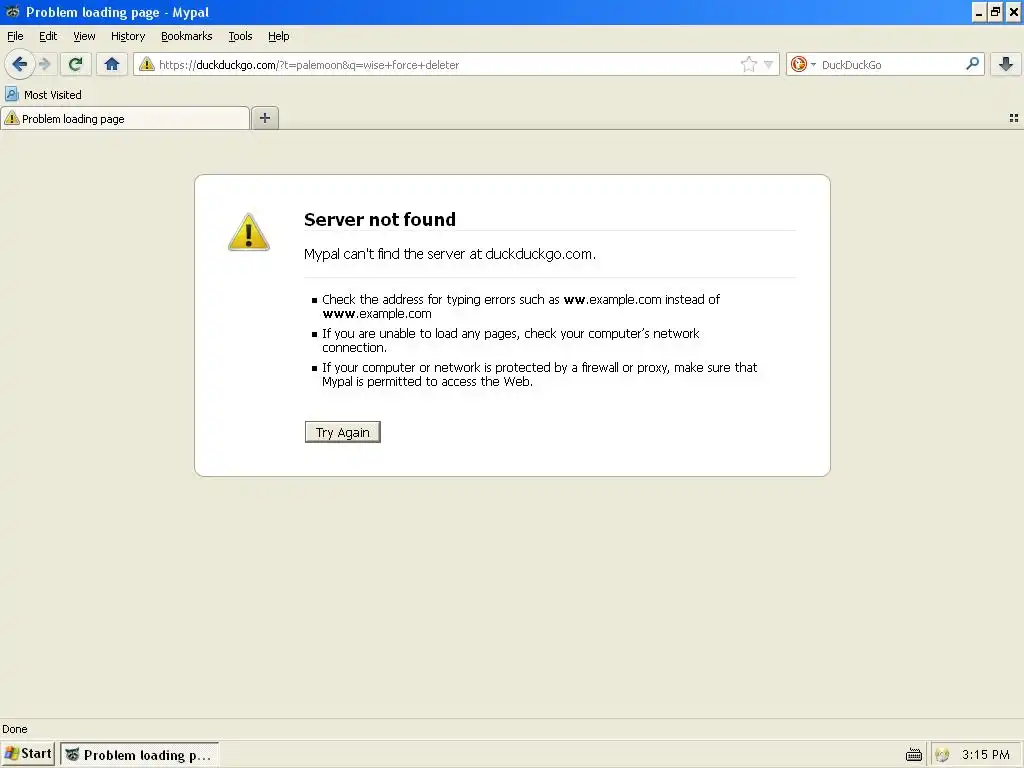Open the DuckDuckGo search engine selector

click(x=803, y=64)
